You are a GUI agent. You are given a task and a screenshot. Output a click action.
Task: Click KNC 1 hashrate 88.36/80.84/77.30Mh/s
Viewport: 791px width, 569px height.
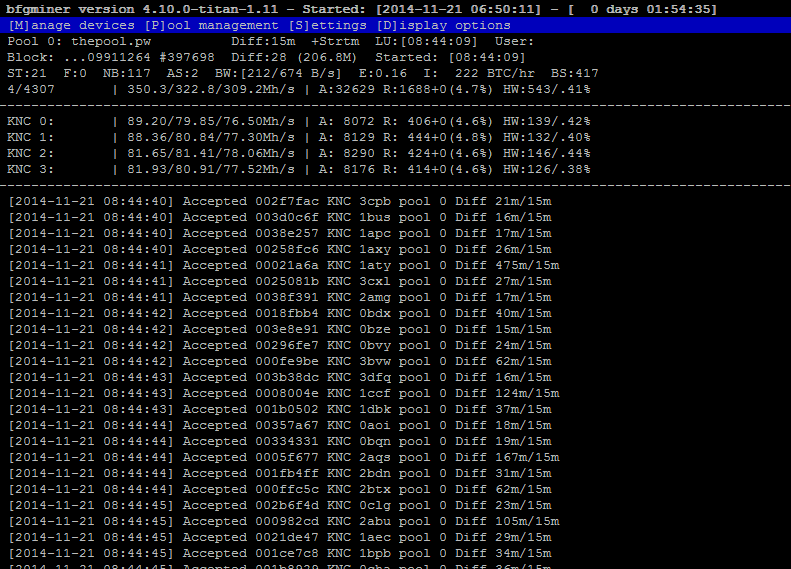tap(211, 138)
